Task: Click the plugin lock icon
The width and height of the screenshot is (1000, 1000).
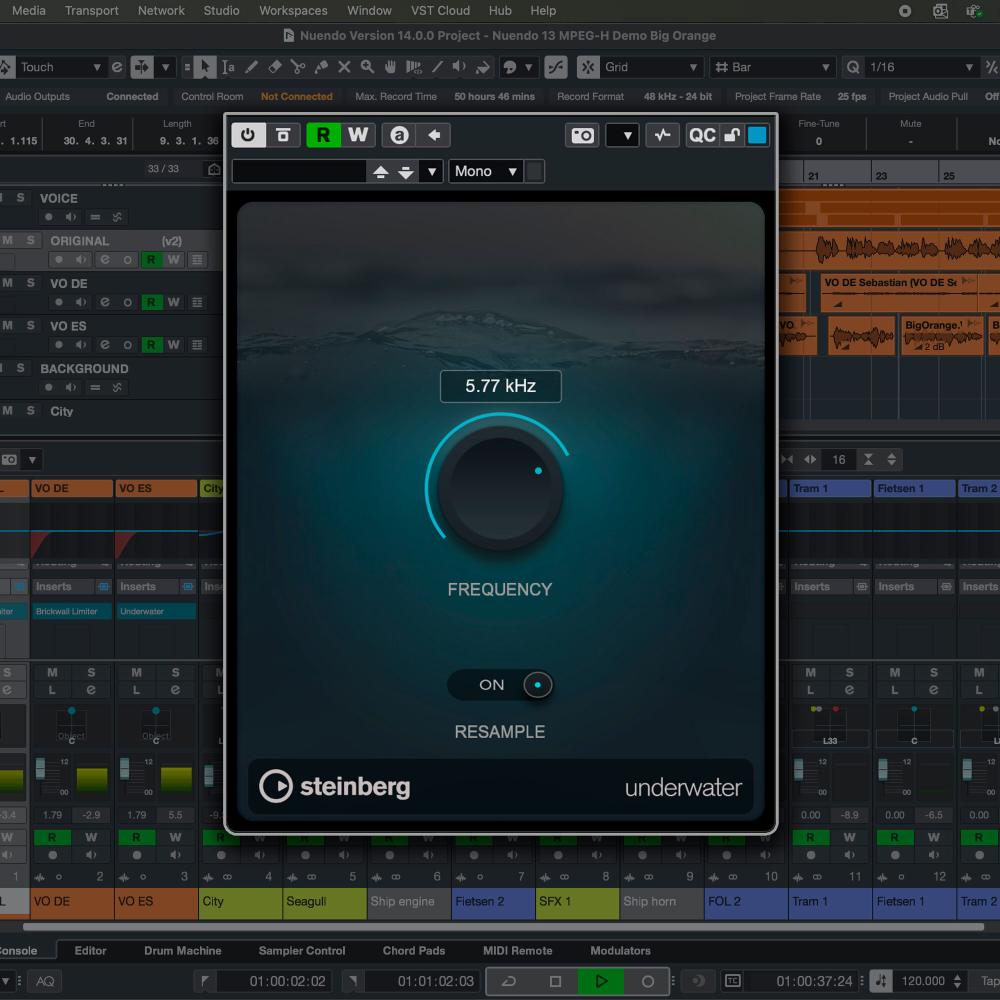Action: (x=732, y=135)
